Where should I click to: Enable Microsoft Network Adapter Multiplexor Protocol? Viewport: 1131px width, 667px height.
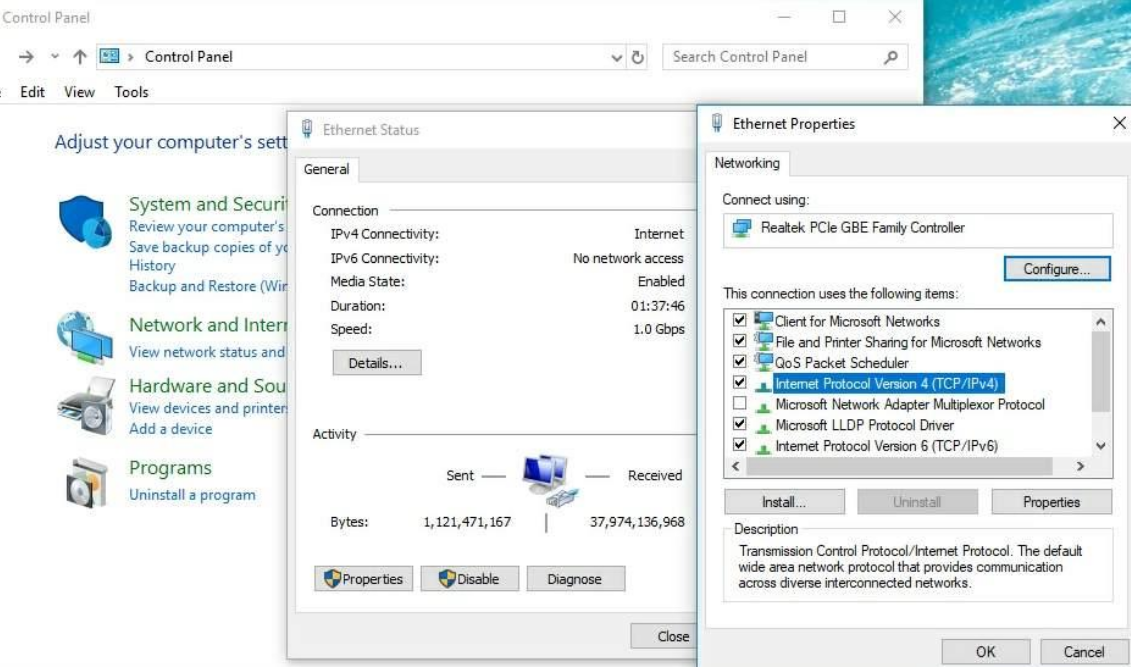(739, 403)
